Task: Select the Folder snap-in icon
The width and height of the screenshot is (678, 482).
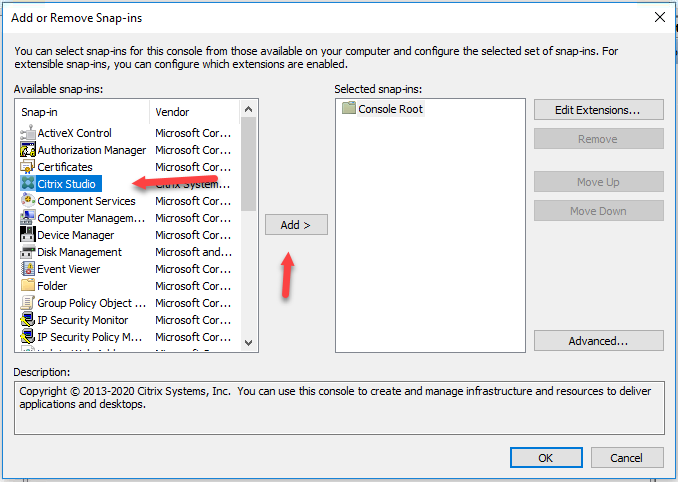Action: click(x=28, y=286)
